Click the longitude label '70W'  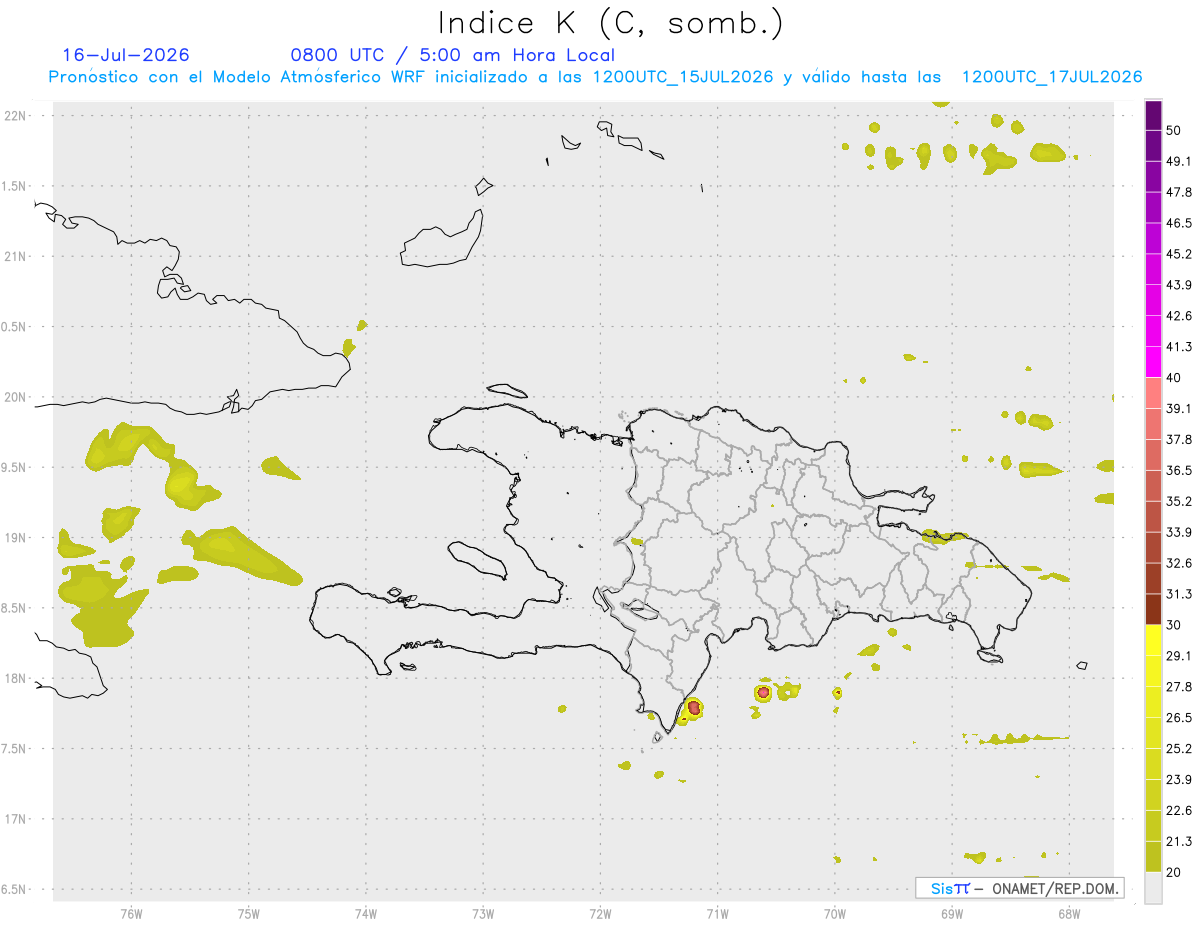coord(835,913)
